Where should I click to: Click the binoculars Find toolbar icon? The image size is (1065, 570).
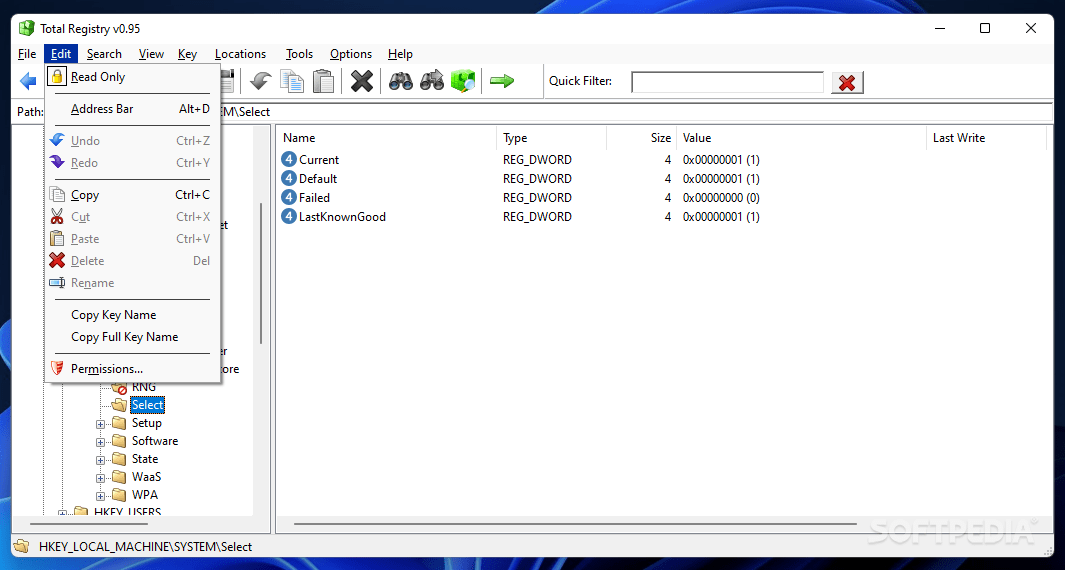(401, 82)
